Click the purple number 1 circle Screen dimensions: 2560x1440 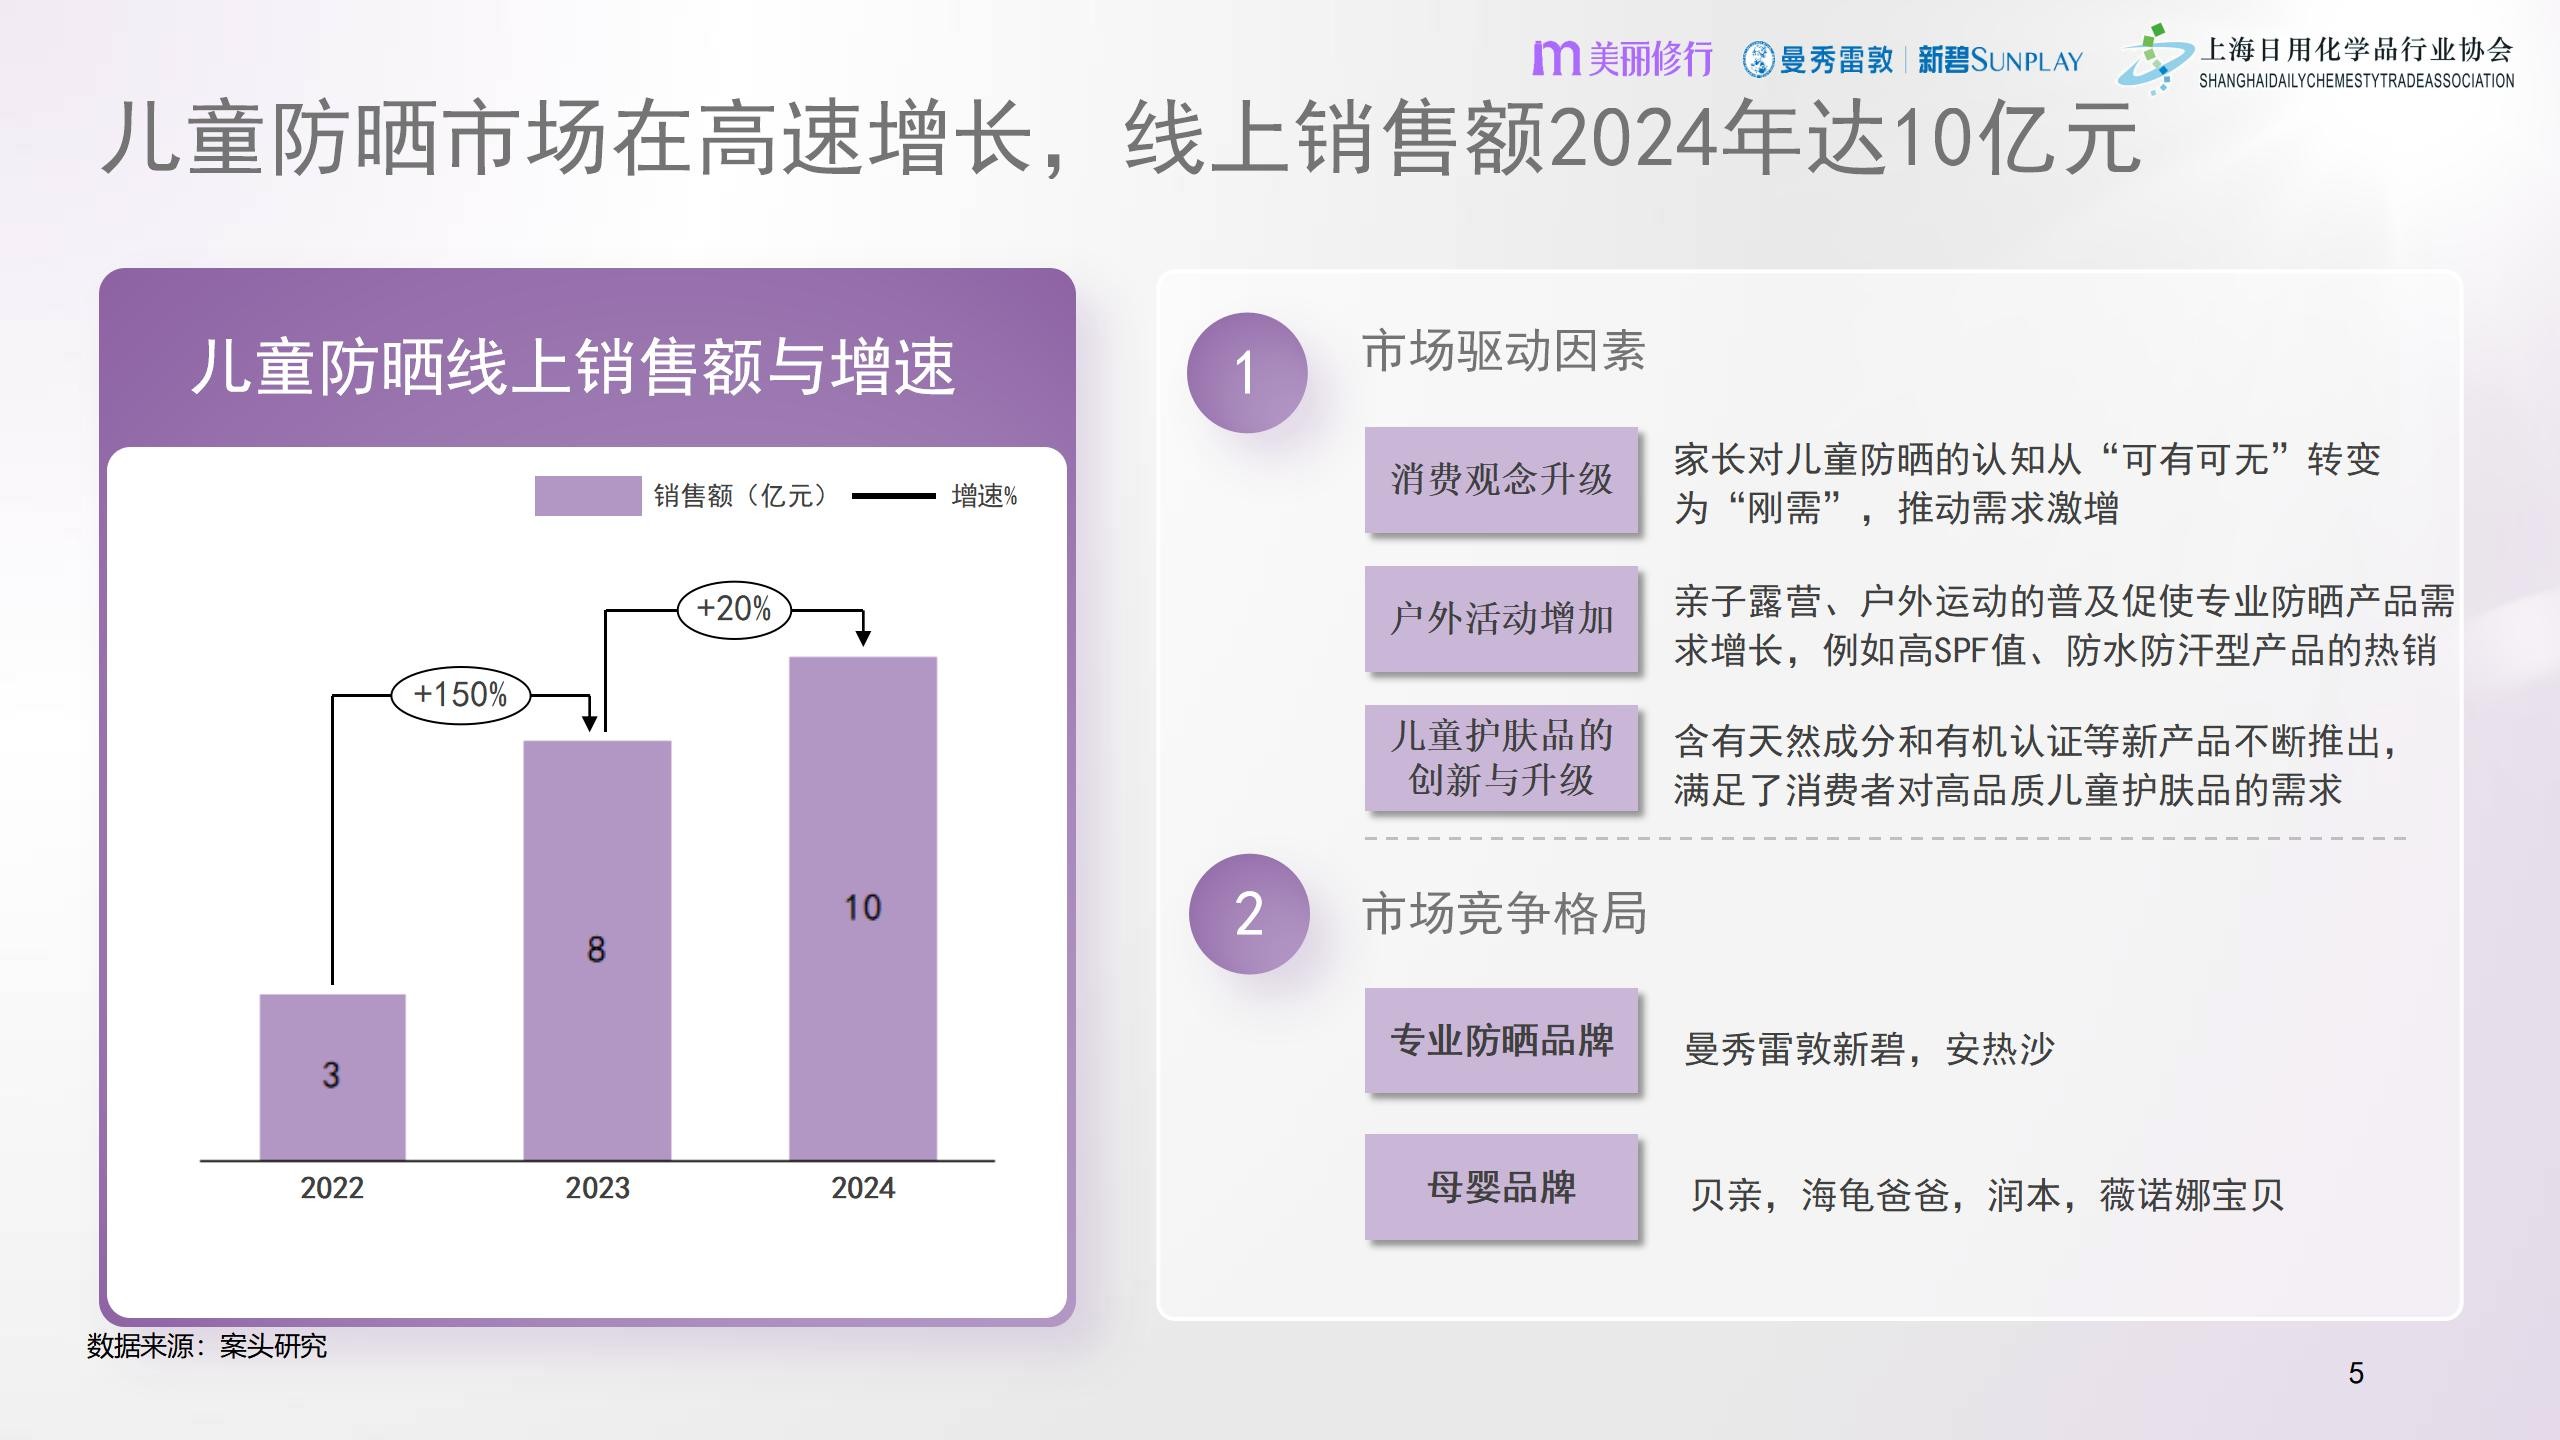tap(1246, 373)
